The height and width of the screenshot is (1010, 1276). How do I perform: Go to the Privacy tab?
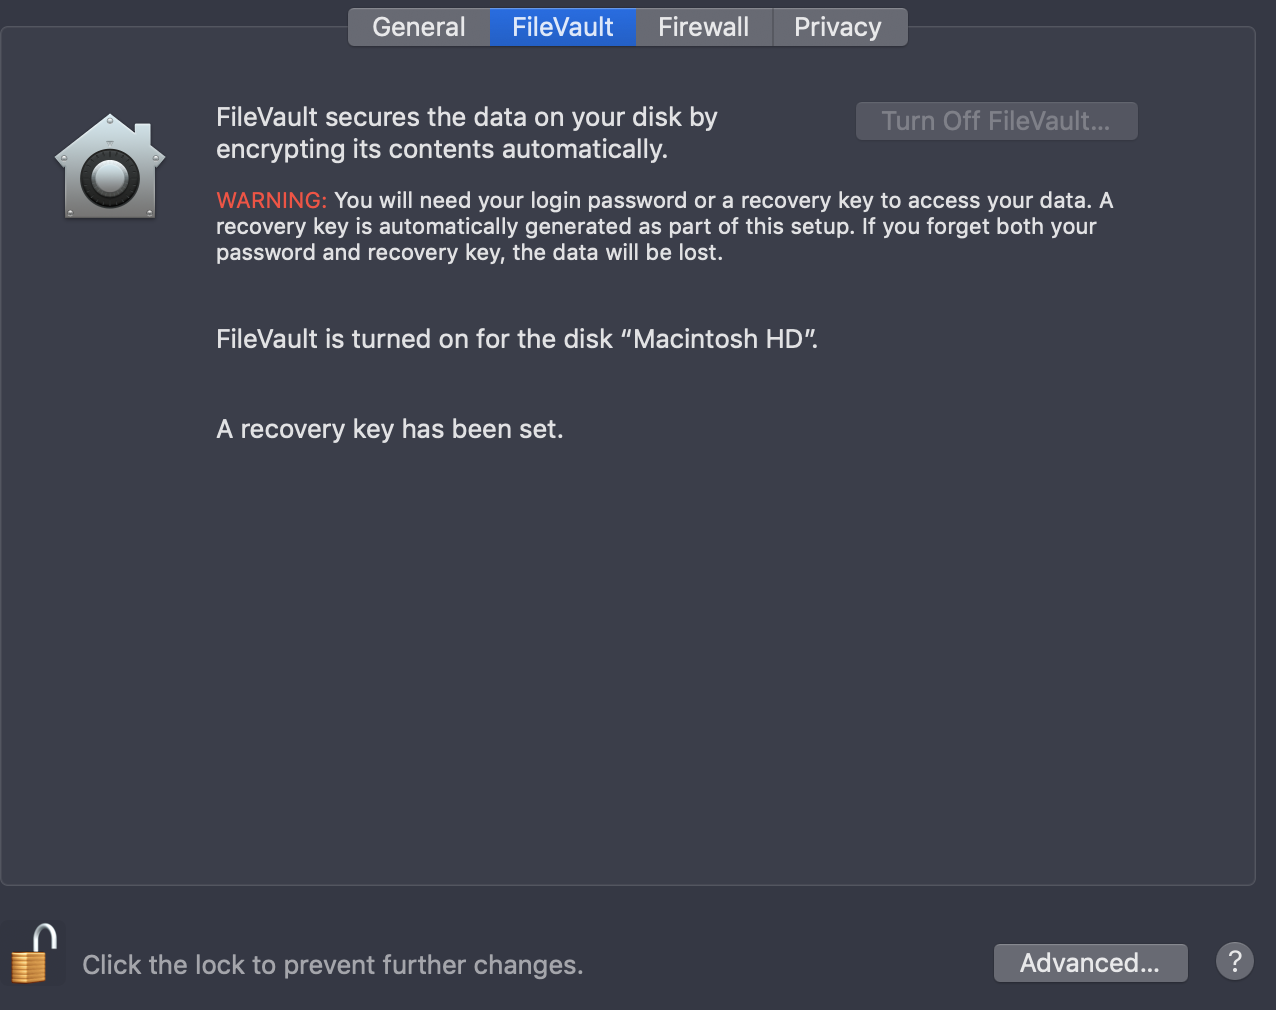tap(838, 27)
